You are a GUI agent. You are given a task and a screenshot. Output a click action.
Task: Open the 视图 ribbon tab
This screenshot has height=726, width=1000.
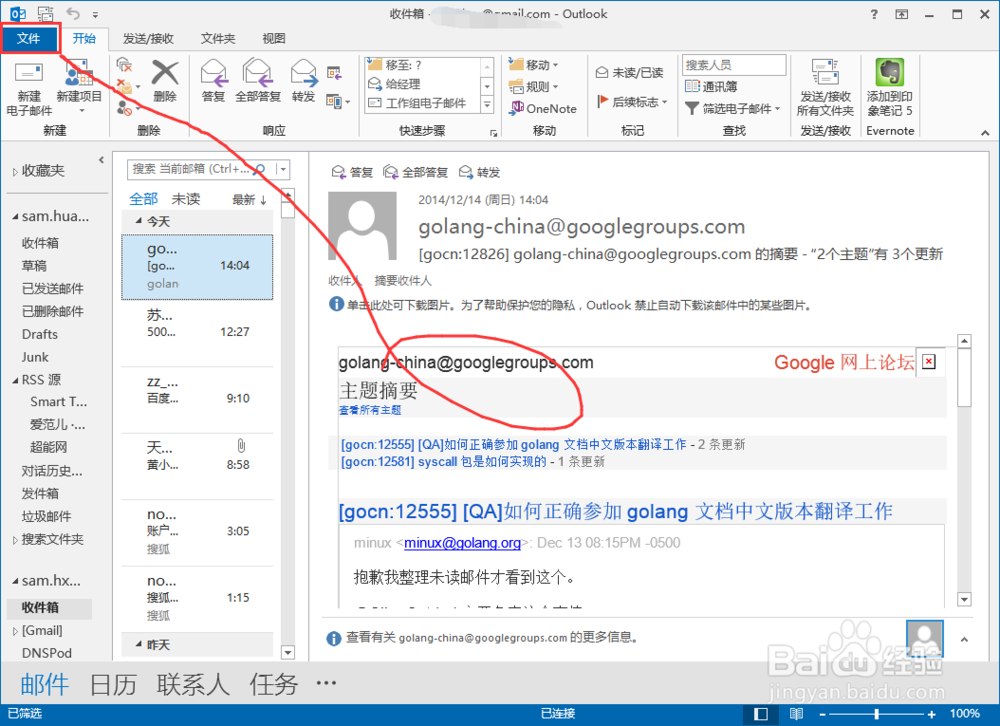[x=274, y=38]
